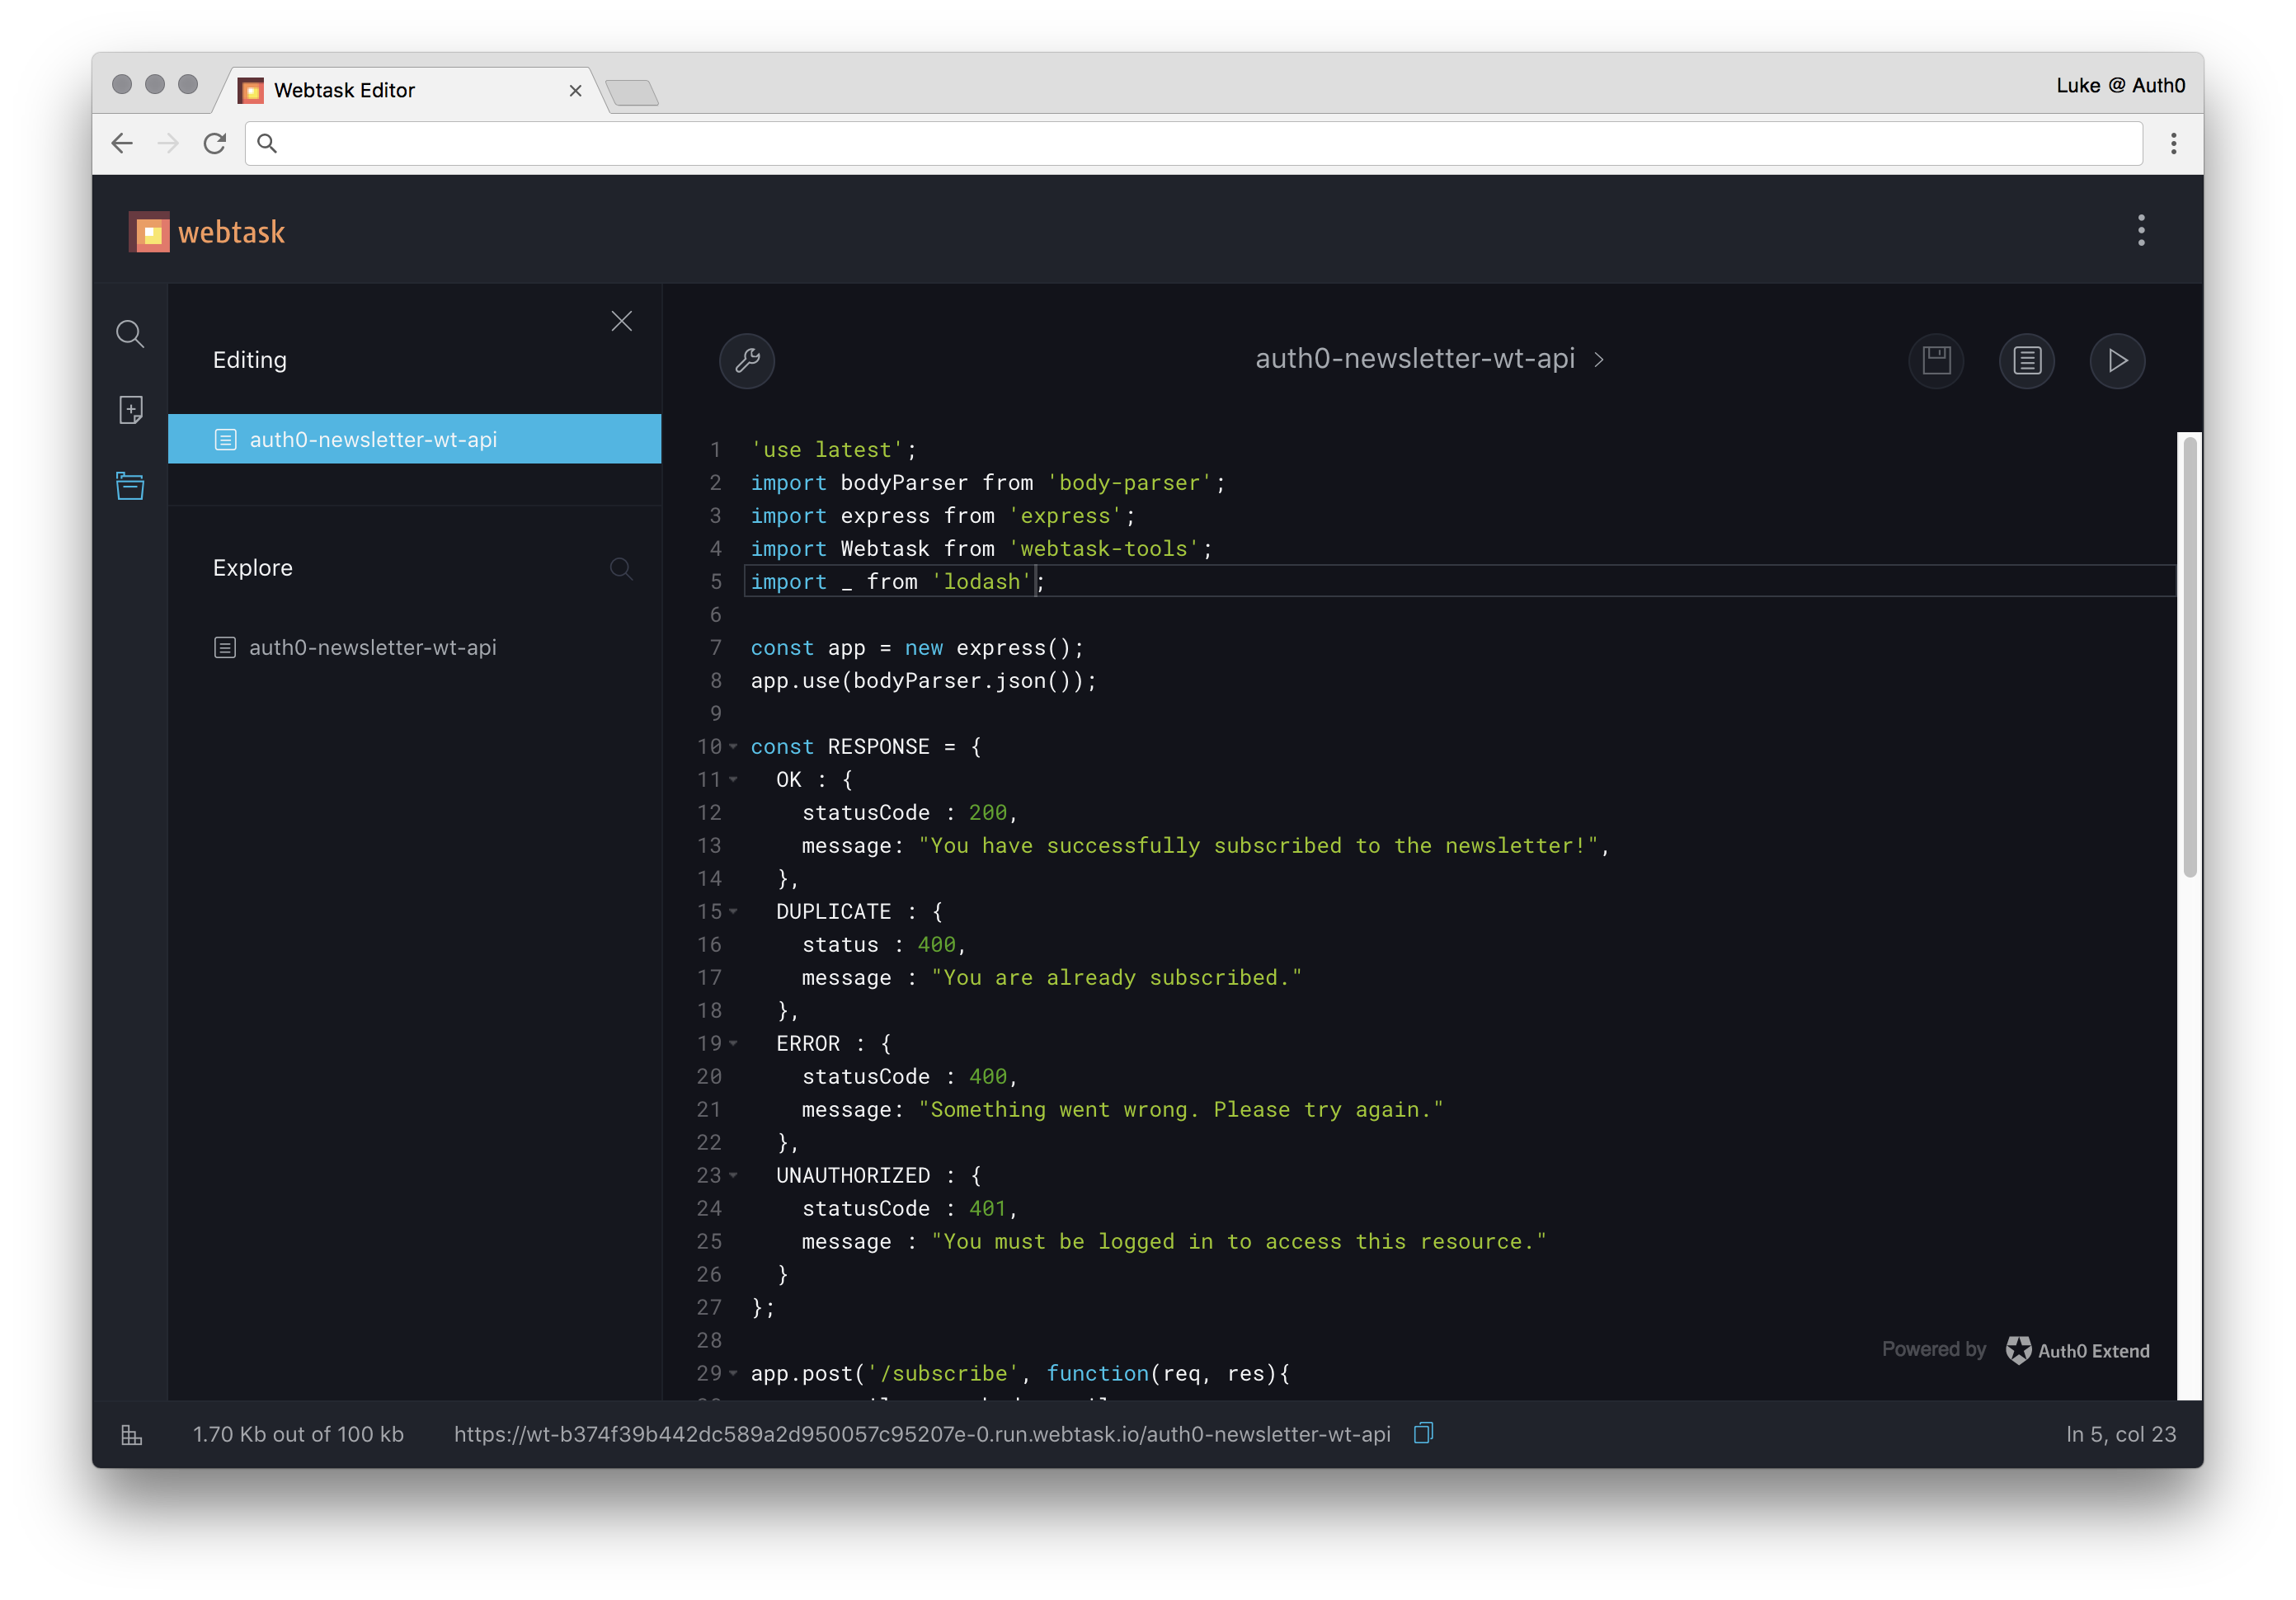Open settings wrench icon
The width and height of the screenshot is (2296, 1600).
[x=747, y=361]
